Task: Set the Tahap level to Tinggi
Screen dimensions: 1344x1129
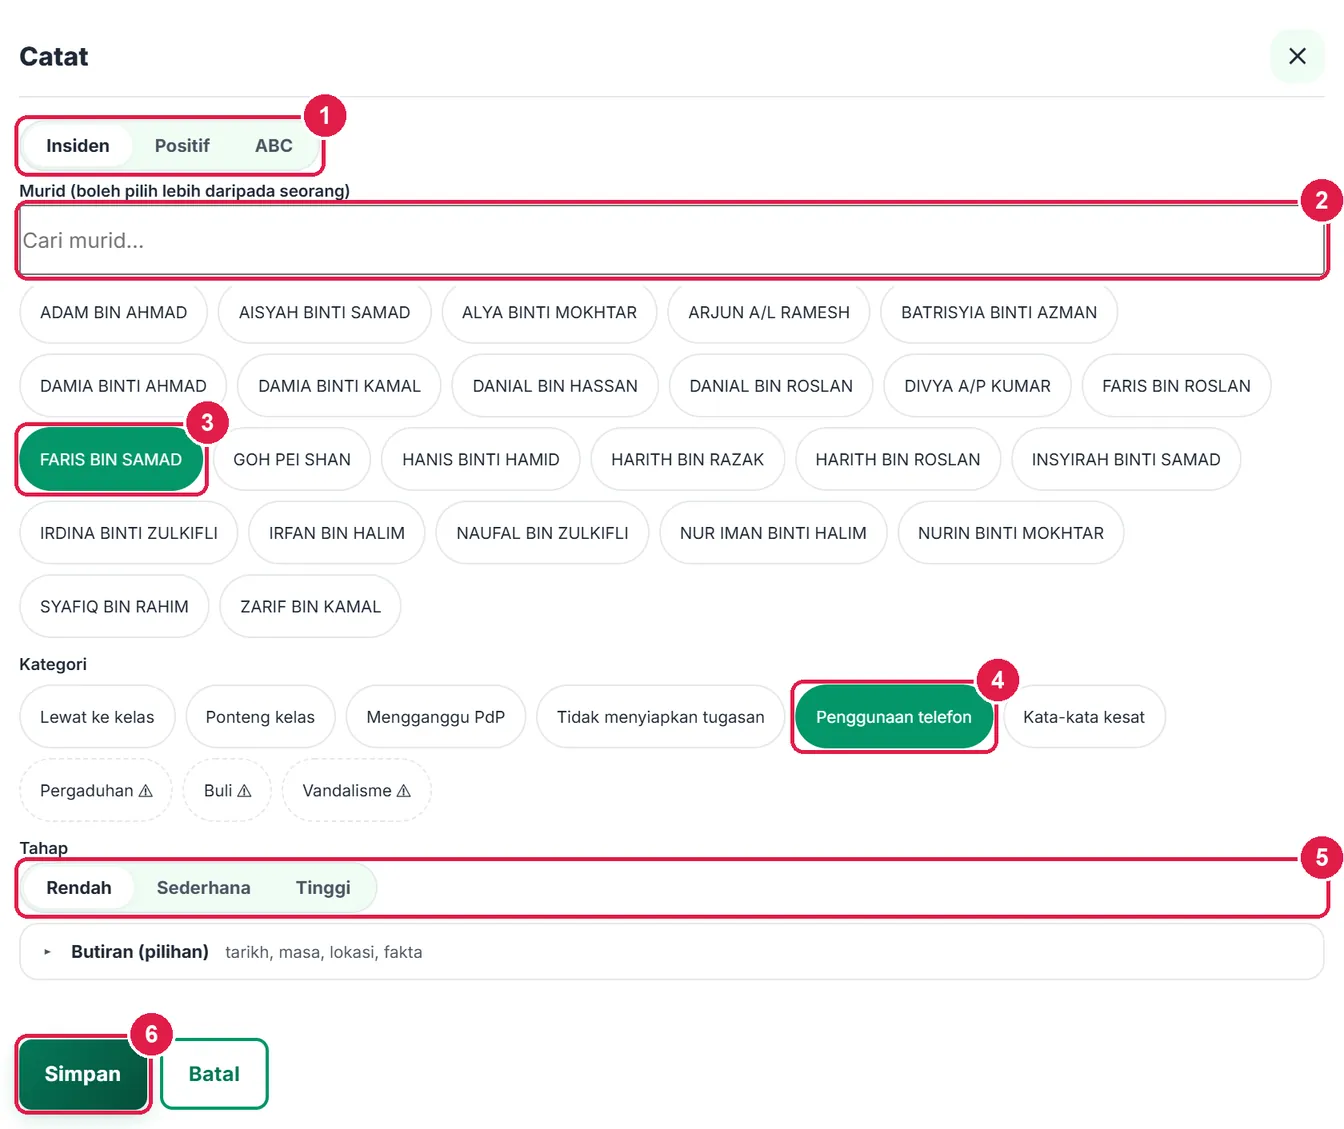Action: 323,888
